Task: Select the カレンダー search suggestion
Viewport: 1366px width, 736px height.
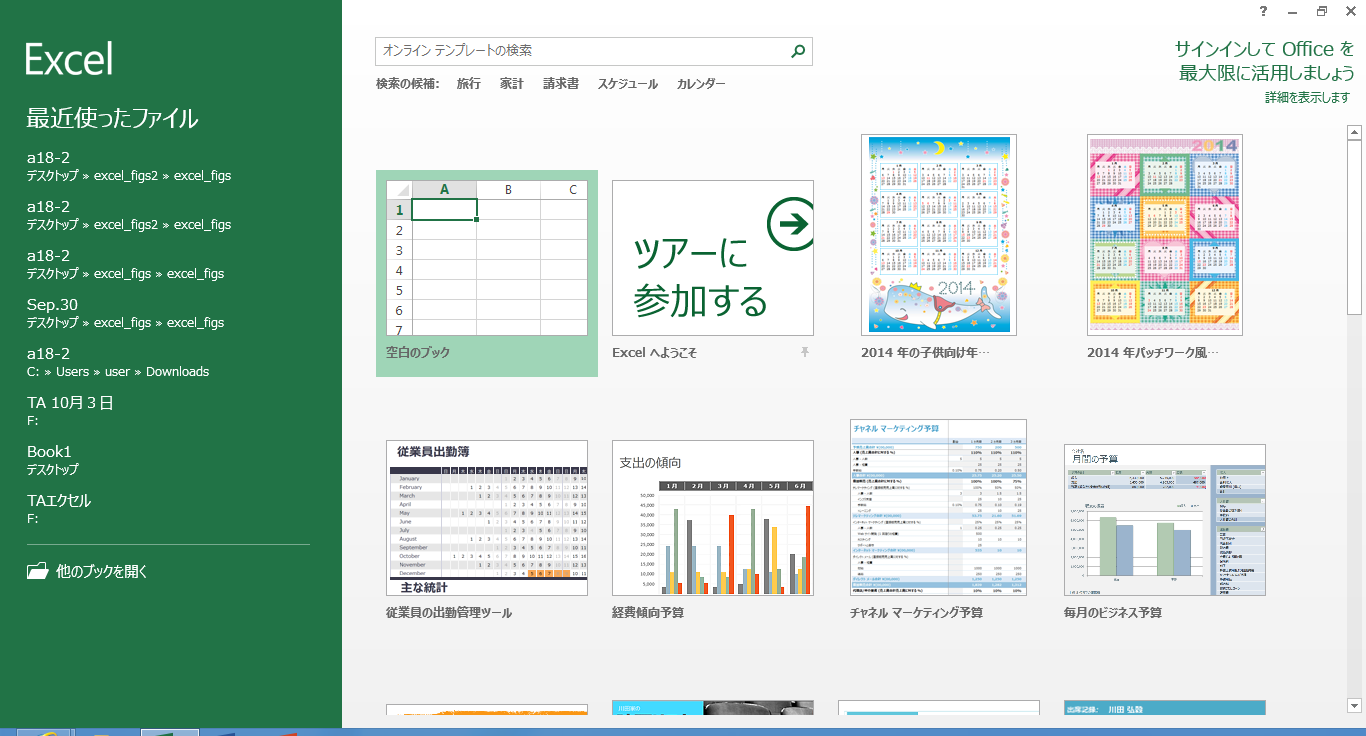Action: [701, 84]
